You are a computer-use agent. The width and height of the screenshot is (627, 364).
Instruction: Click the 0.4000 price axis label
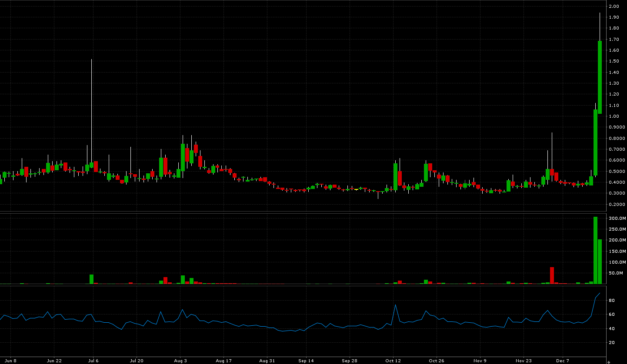click(x=617, y=182)
